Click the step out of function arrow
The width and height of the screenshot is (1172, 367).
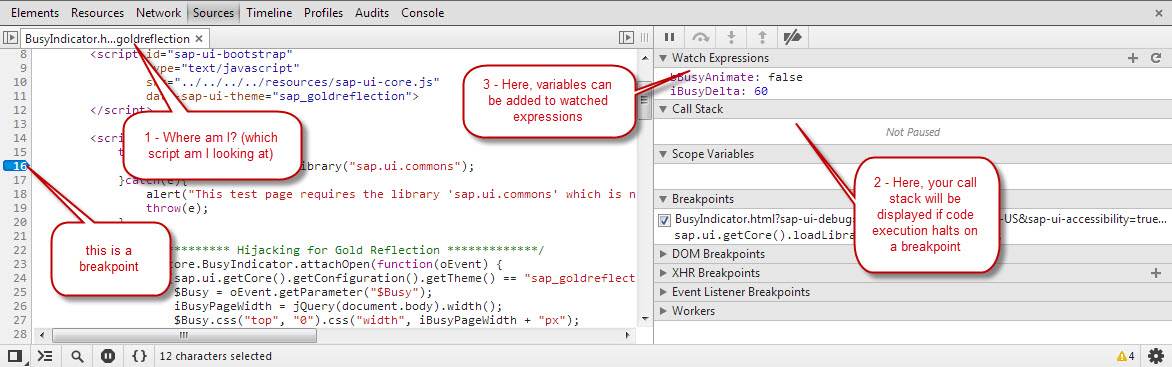pyautogui.click(x=762, y=37)
